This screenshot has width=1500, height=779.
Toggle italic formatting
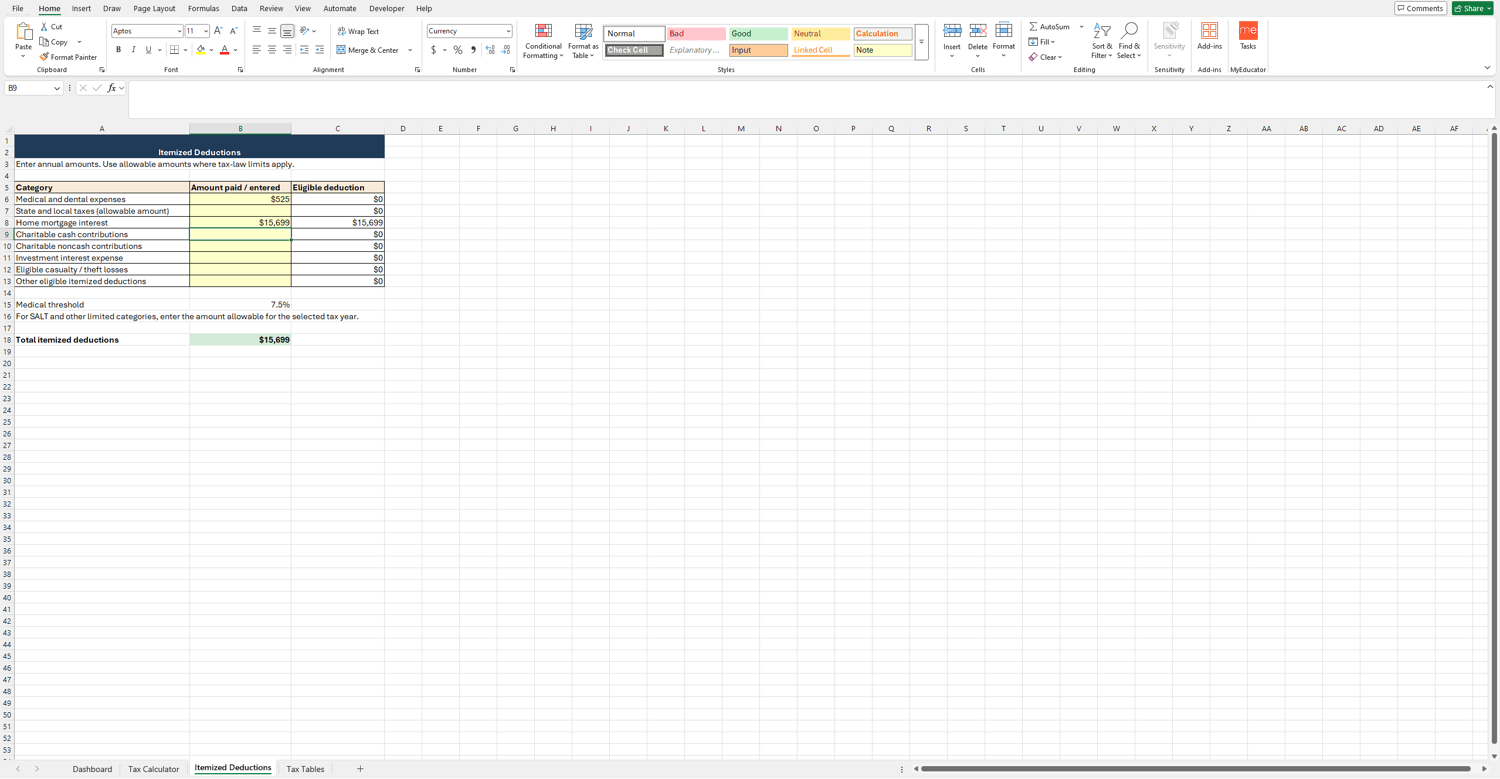[x=133, y=50]
